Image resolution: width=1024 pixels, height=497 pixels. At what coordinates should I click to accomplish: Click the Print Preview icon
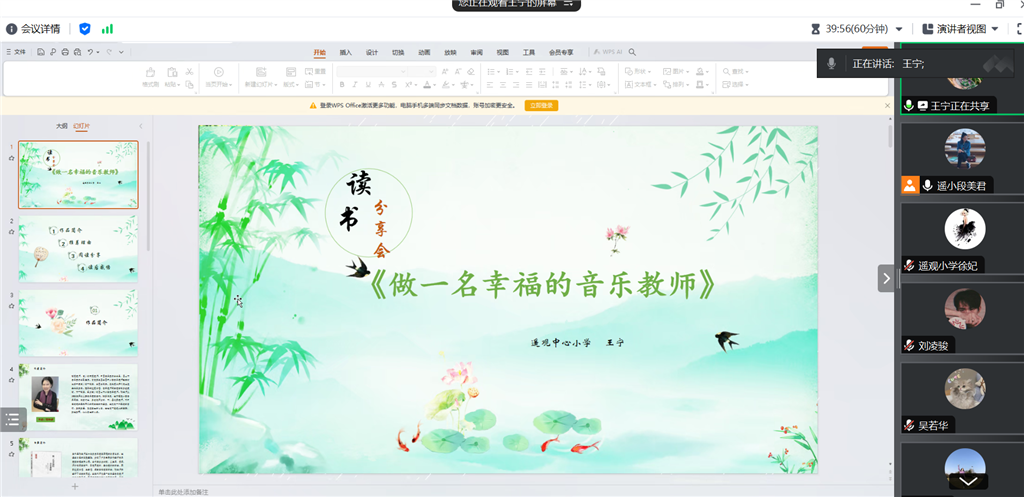click(x=77, y=52)
